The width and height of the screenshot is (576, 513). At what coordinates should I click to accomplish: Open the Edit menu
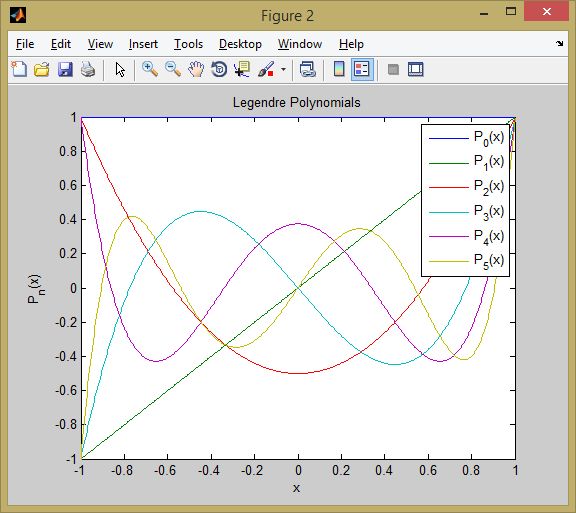click(61, 44)
